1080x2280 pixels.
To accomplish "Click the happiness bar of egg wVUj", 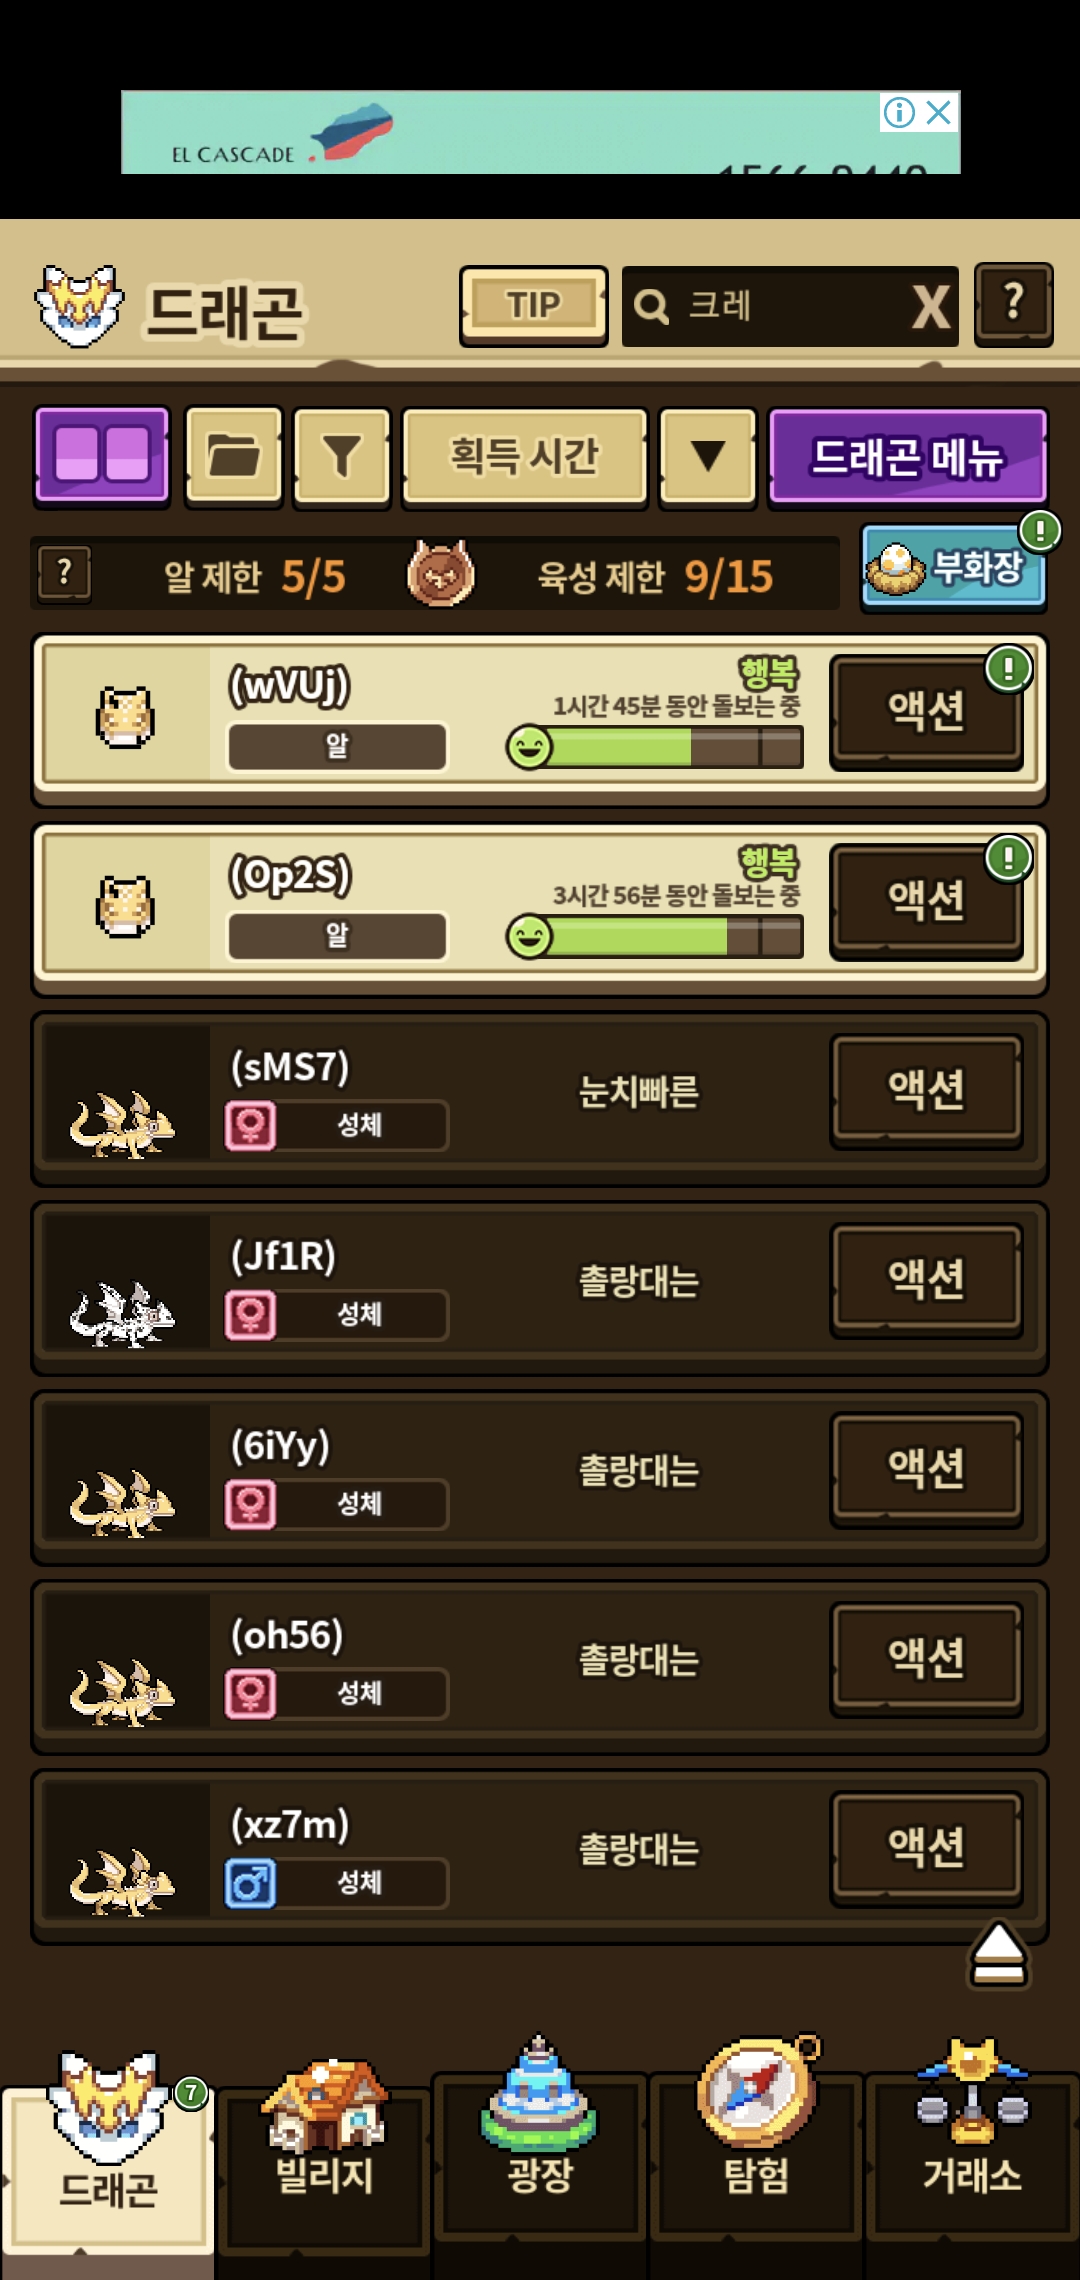I will tap(655, 747).
